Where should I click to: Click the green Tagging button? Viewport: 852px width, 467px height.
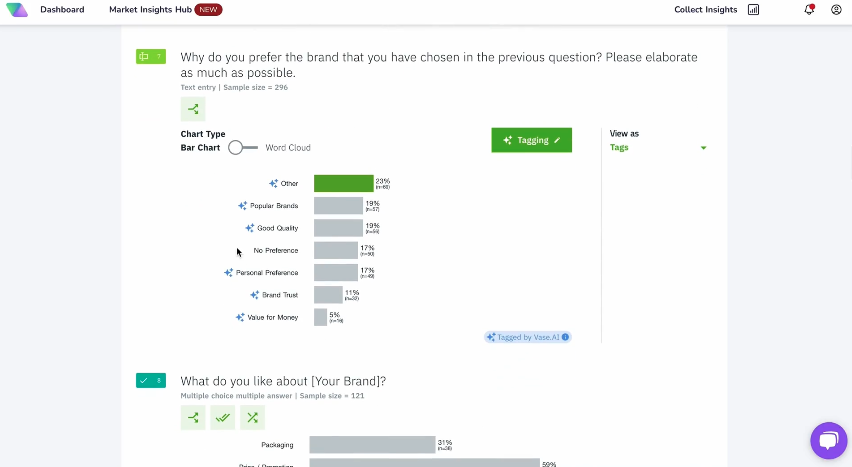click(x=531, y=140)
